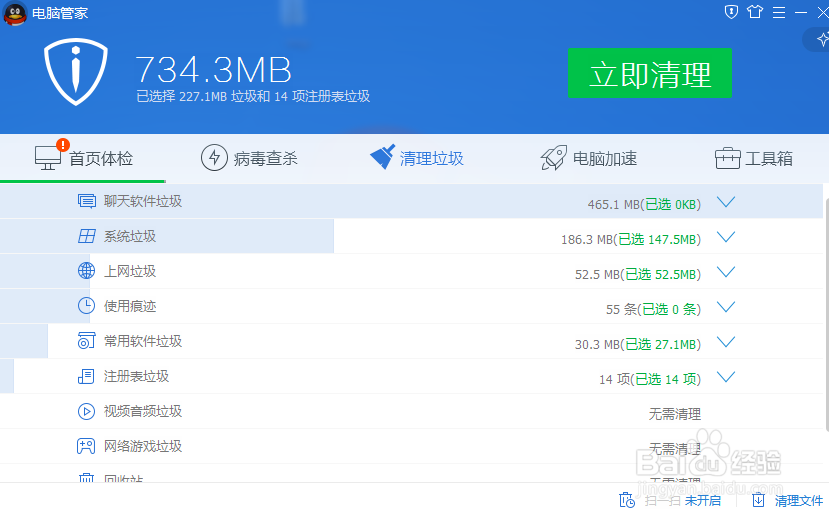Minimize the 电脑管家 window

point(801,12)
